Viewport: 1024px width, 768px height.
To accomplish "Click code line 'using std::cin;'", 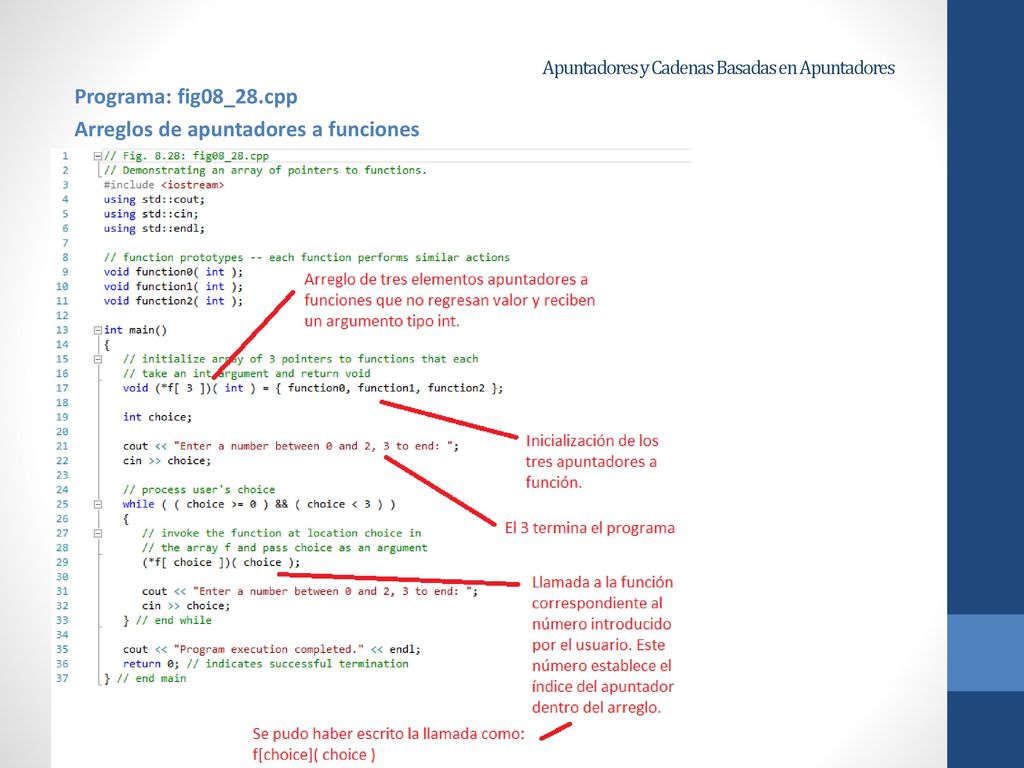I will tap(151, 214).
